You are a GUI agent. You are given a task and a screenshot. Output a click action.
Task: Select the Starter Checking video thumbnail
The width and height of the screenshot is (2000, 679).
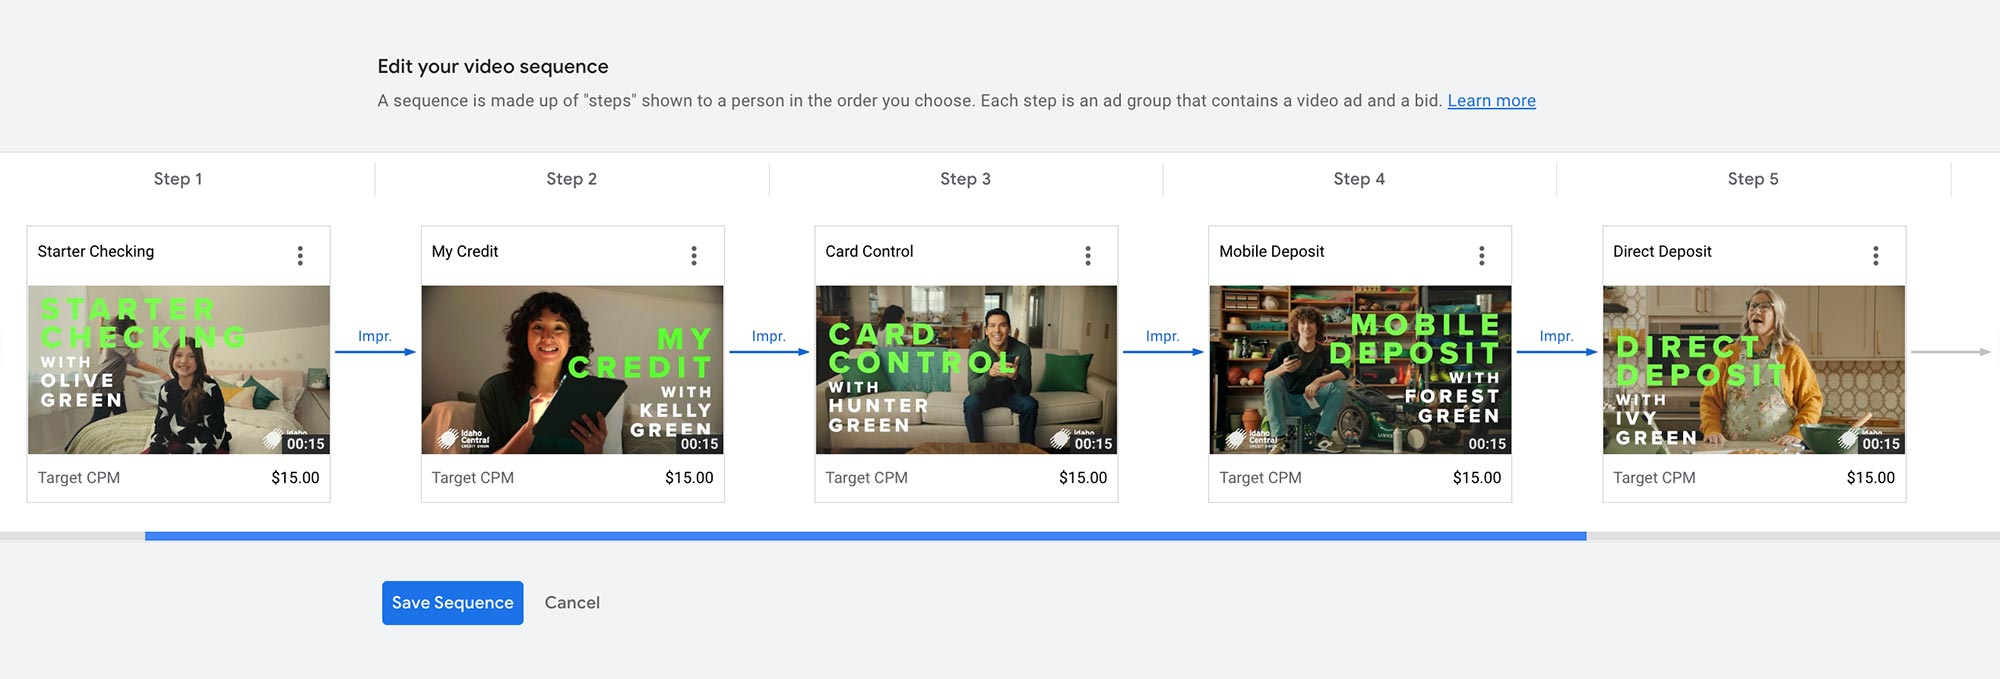click(x=179, y=370)
